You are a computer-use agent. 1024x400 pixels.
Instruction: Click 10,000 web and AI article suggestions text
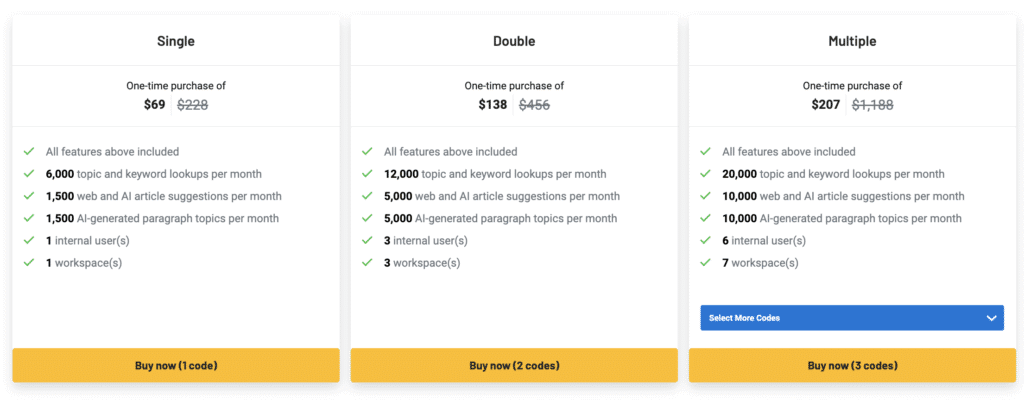click(844, 196)
